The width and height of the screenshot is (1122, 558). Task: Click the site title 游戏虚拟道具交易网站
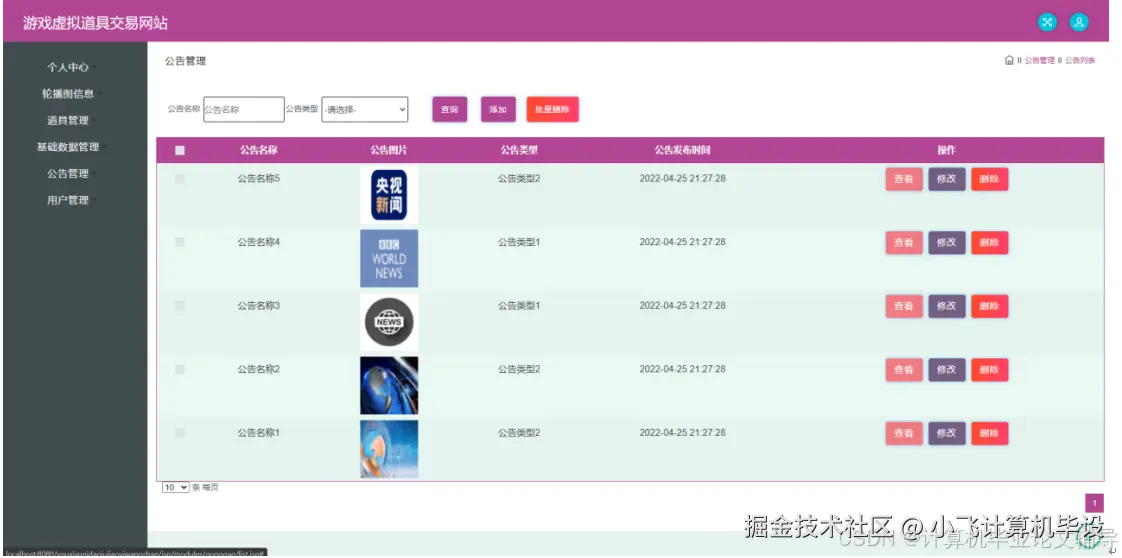click(x=95, y=23)
